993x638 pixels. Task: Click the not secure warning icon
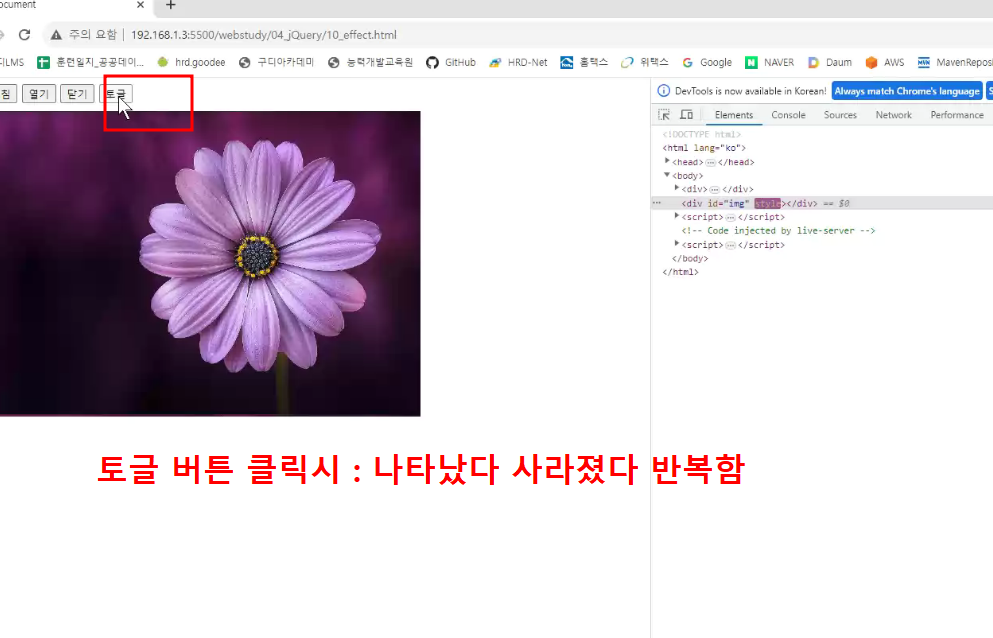click(x=56, y=35)
